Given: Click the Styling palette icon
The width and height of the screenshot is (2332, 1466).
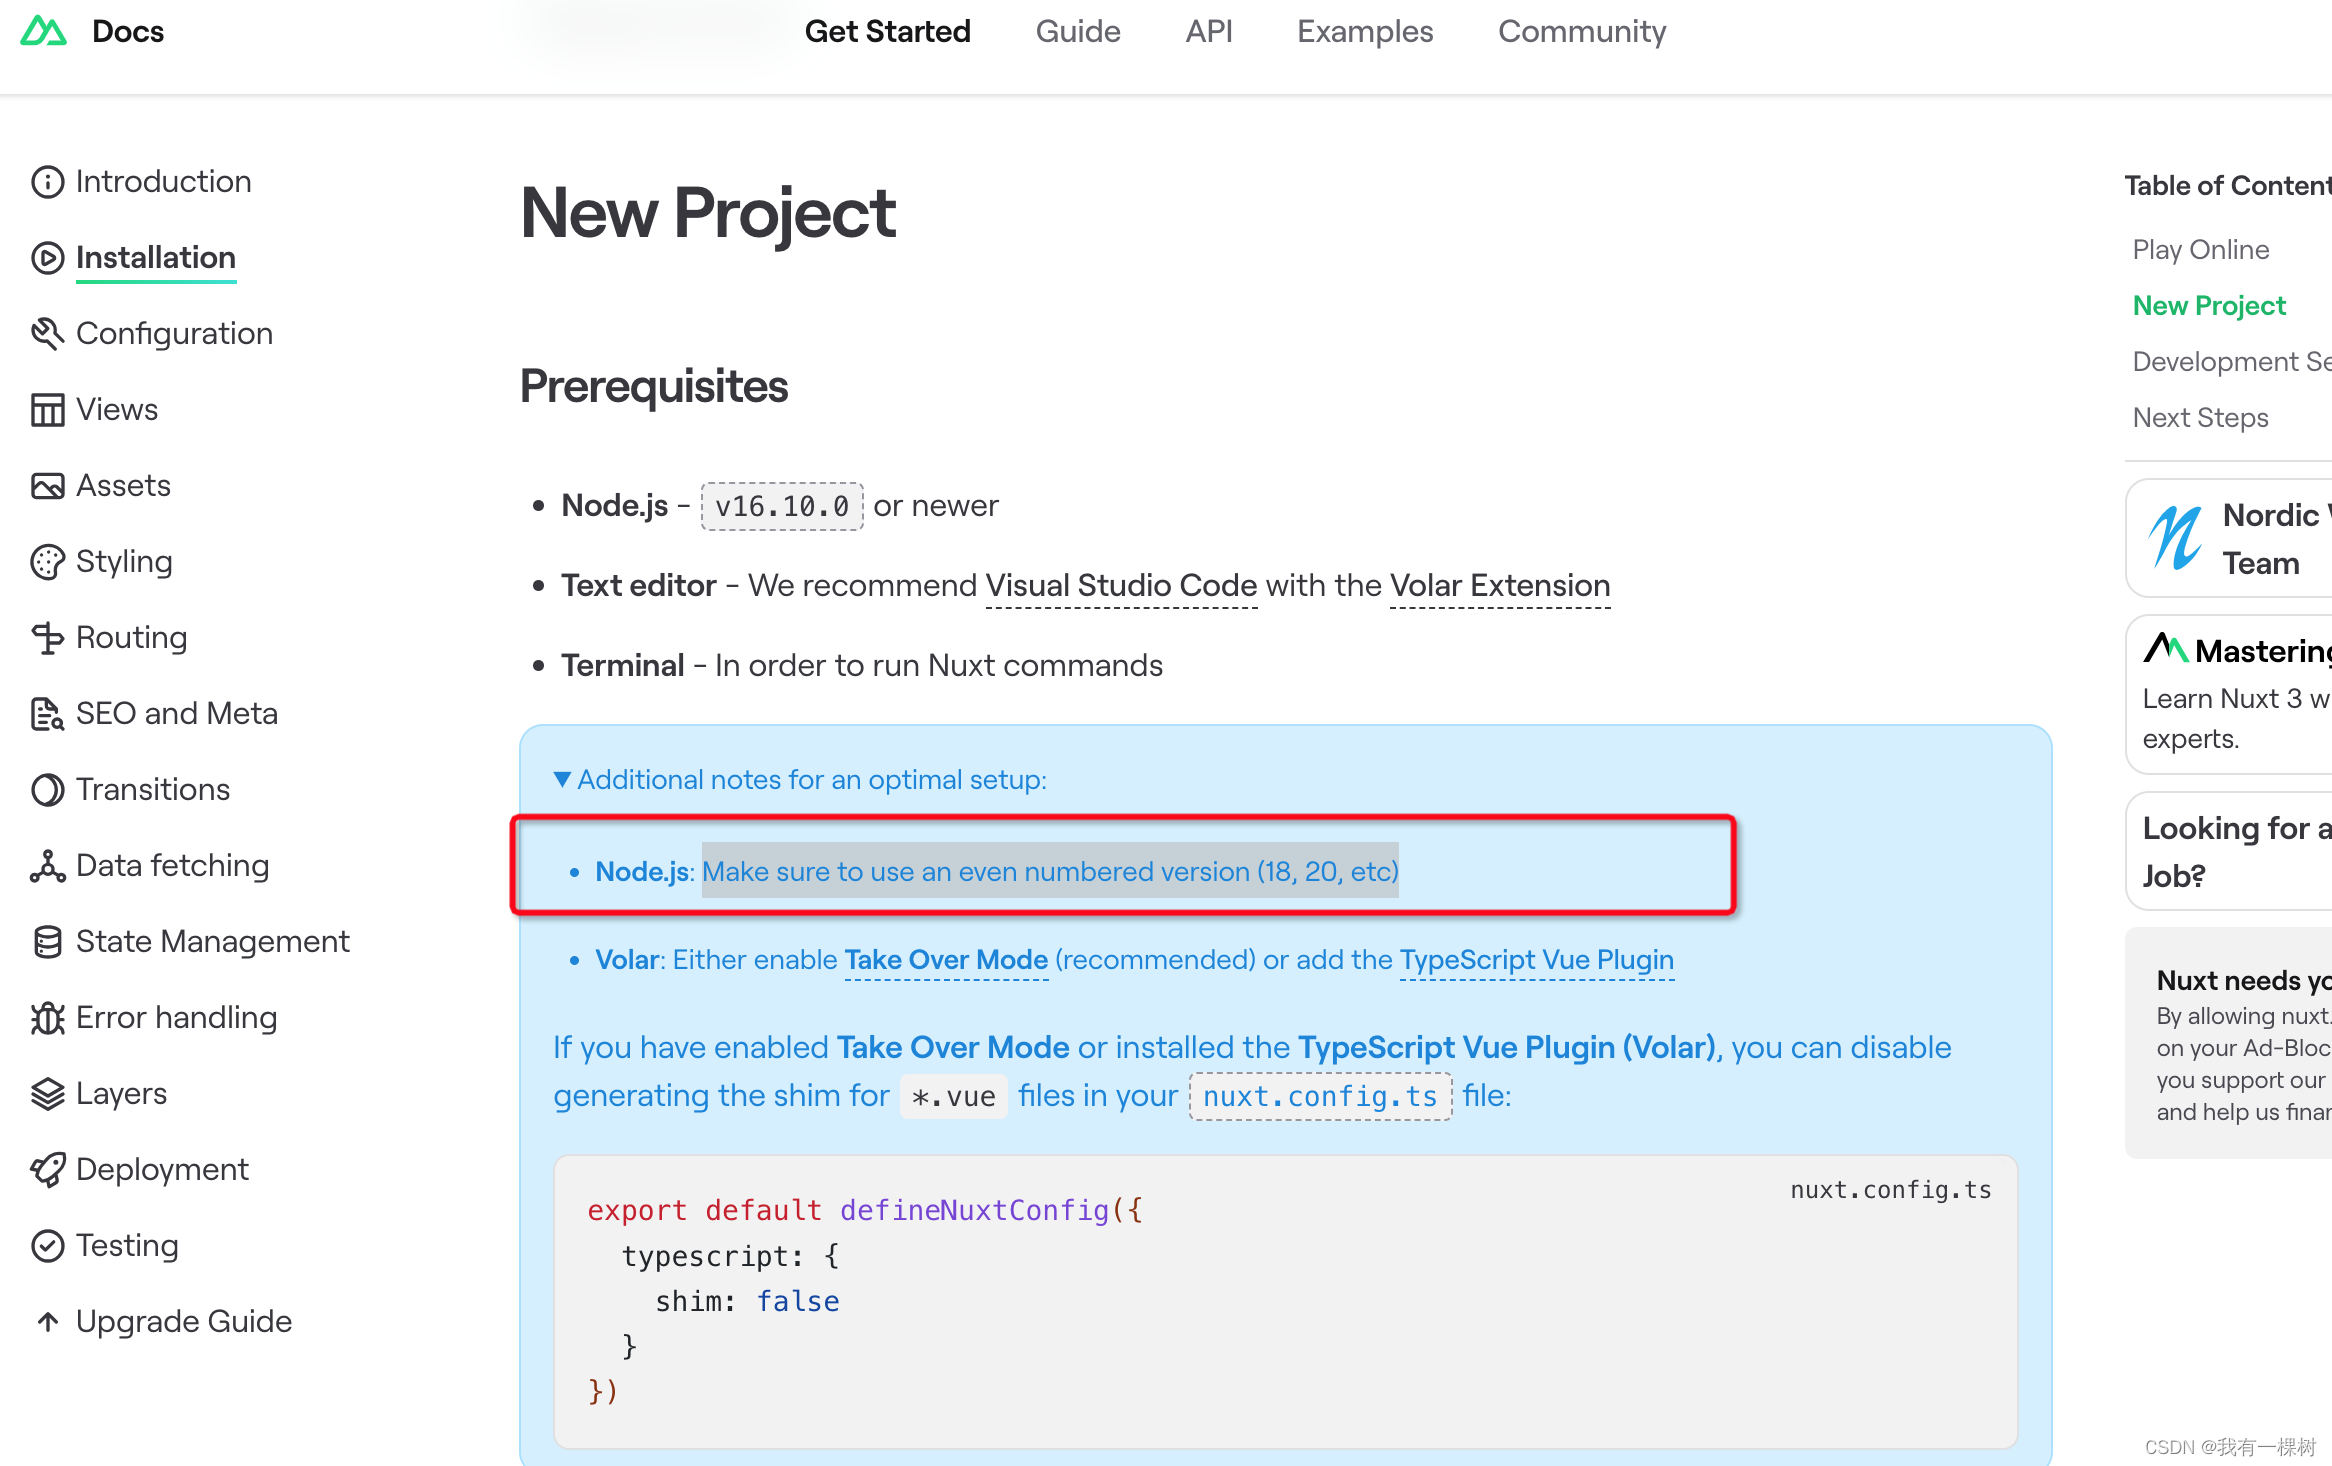Looking at the screenshot, I should 47,562.
